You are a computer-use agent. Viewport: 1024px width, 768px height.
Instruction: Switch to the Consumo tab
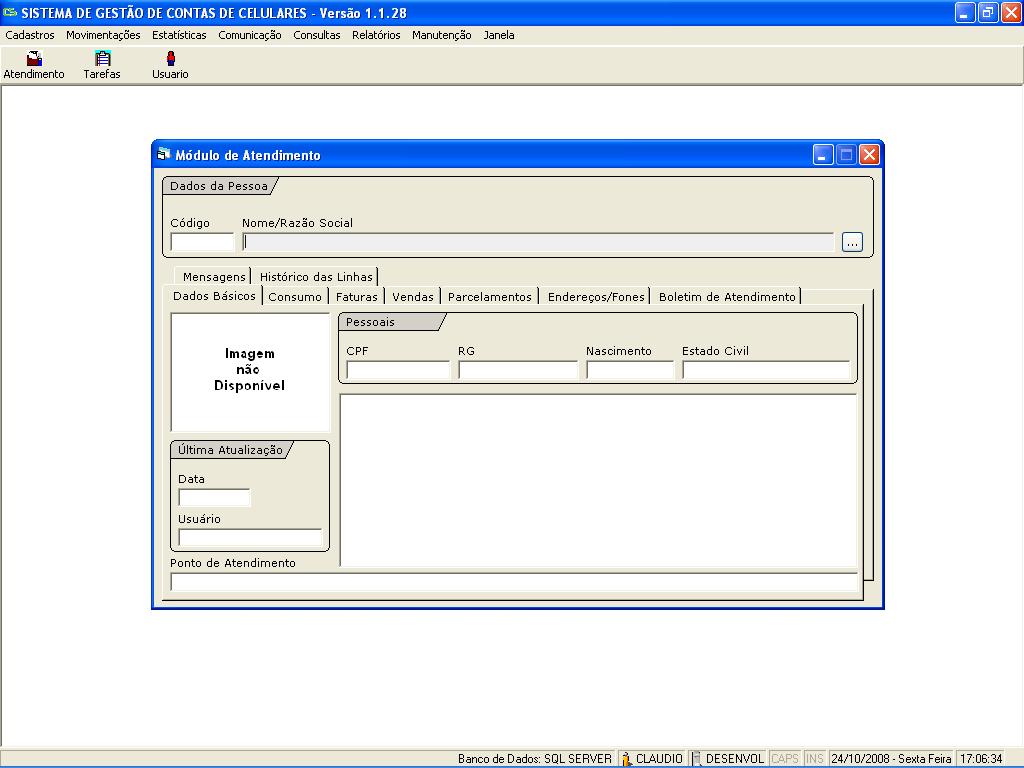click(295, 297)
